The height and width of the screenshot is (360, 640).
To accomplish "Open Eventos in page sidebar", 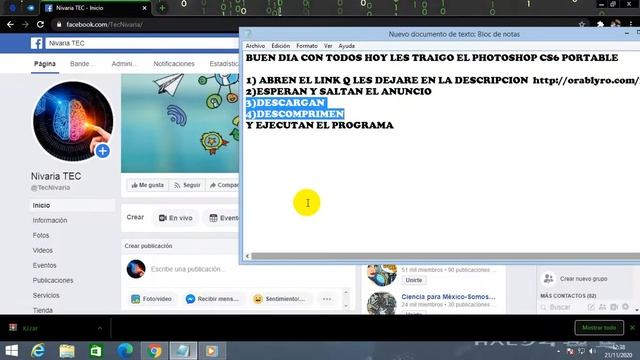I will tap(44, 266).
